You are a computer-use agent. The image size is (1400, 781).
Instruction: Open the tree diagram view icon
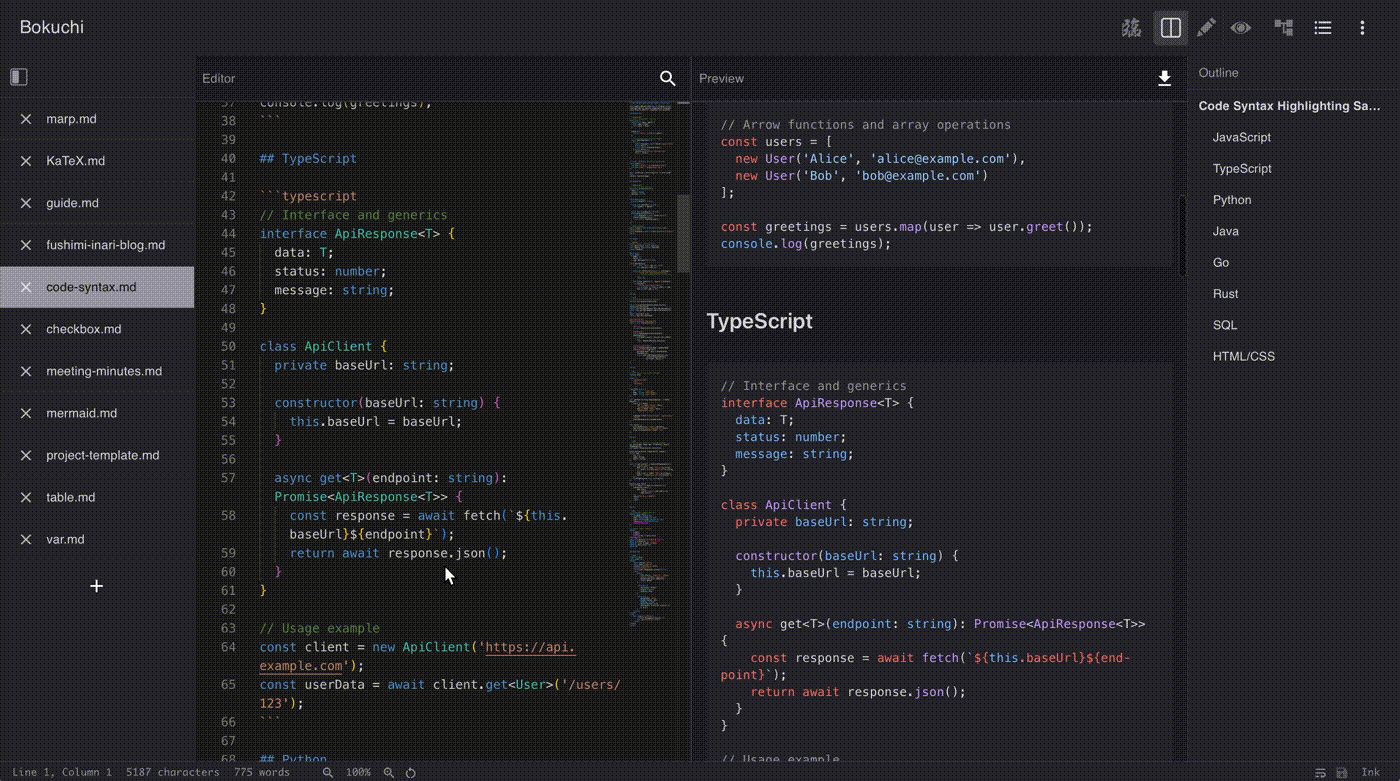(1284, 28)
